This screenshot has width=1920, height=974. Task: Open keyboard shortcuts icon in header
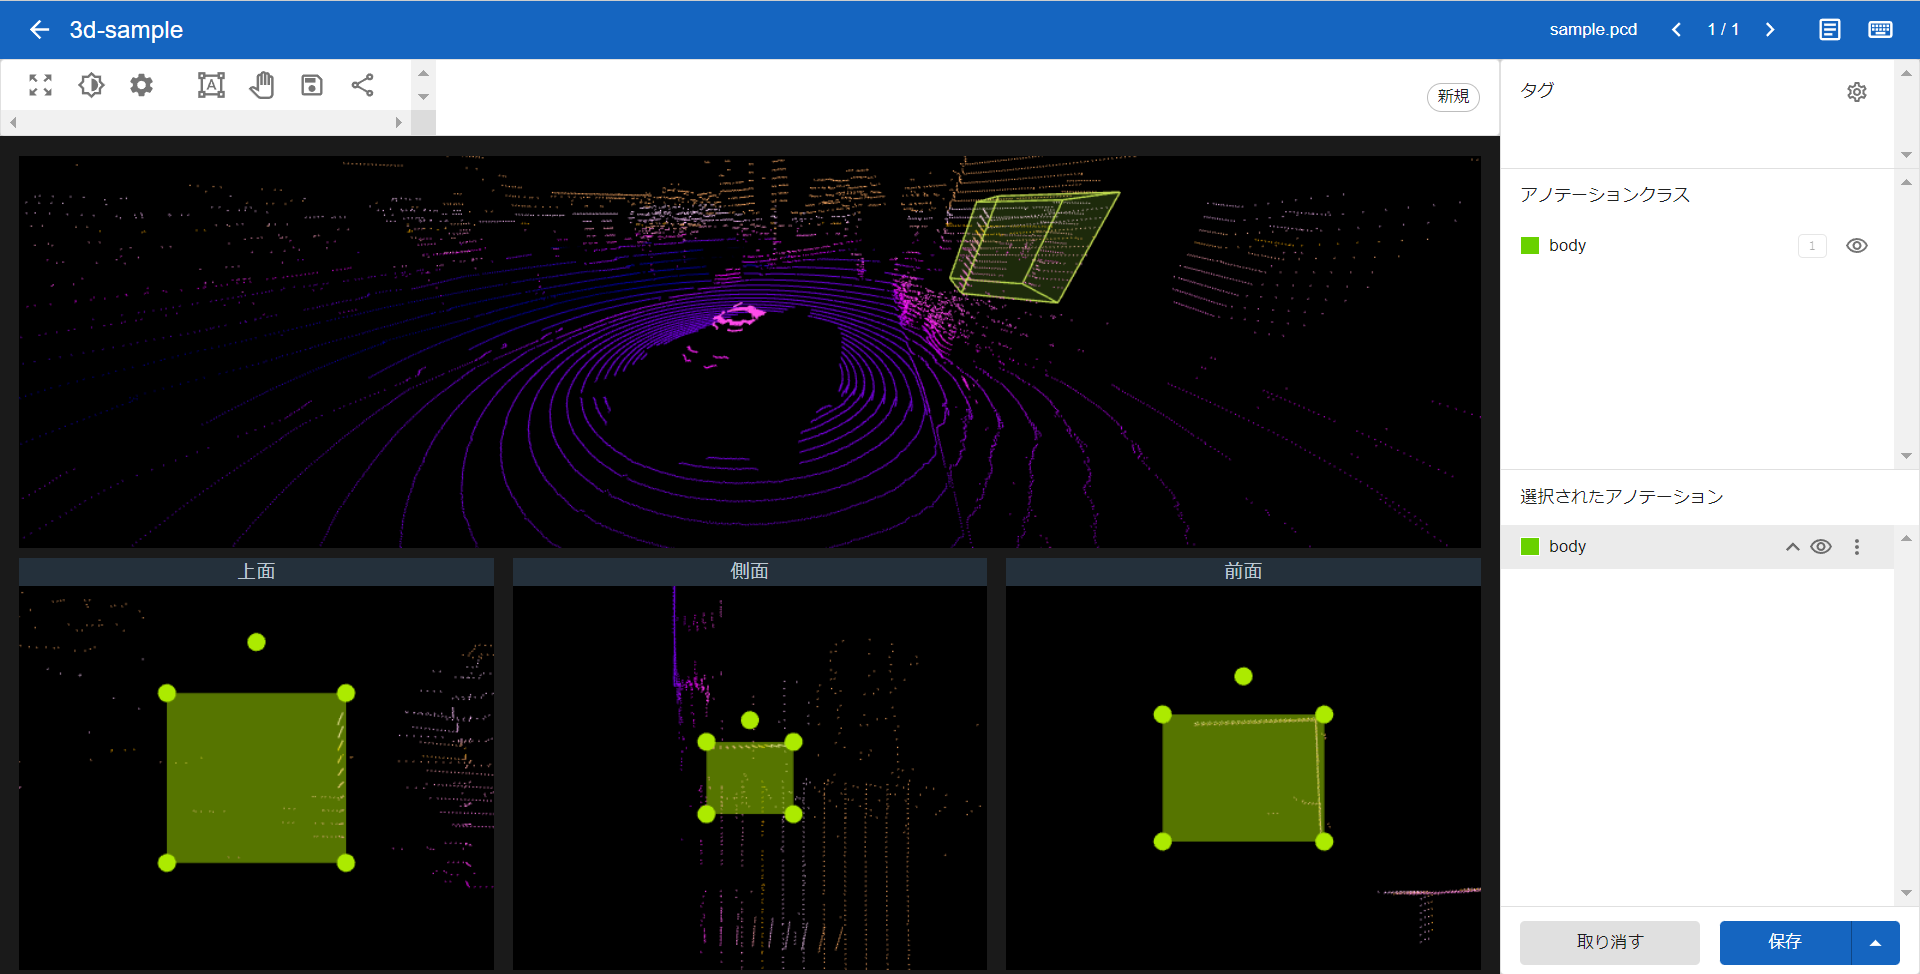[x=1880, y=30]
